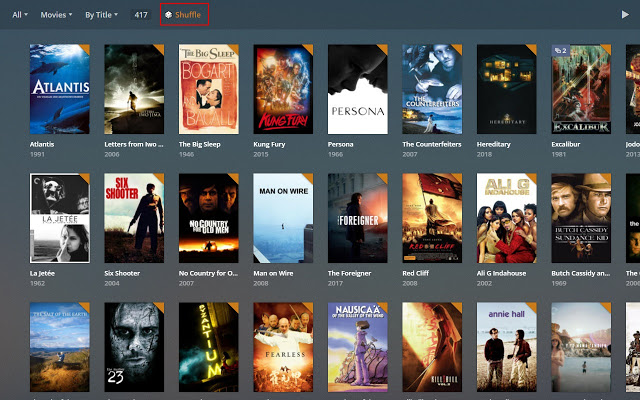Click the Shuffle button label
This screenshot has height=400, width=640.
pyautogui.click(x=188, y=15)
